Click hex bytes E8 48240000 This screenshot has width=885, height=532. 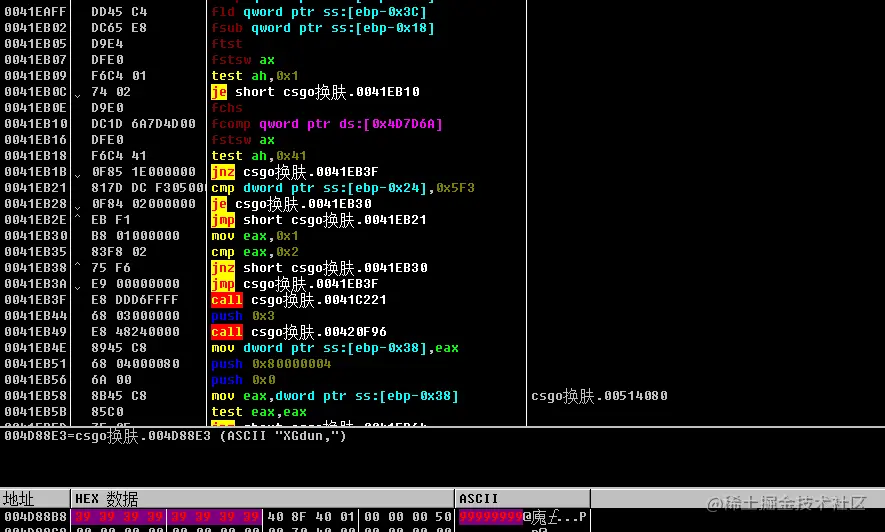tap(135, 332)
